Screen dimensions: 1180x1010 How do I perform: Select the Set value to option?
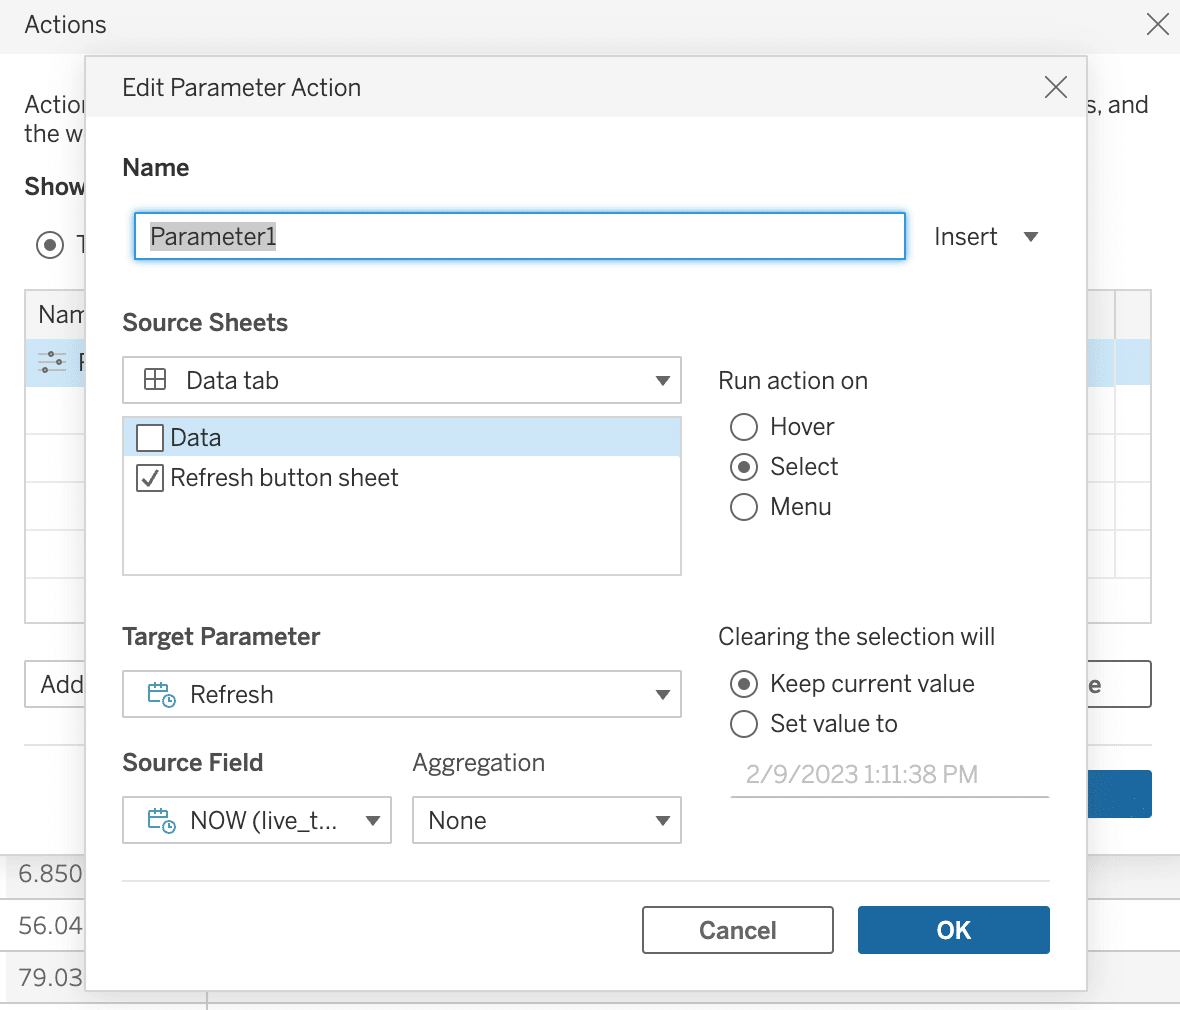click(744, 724)
